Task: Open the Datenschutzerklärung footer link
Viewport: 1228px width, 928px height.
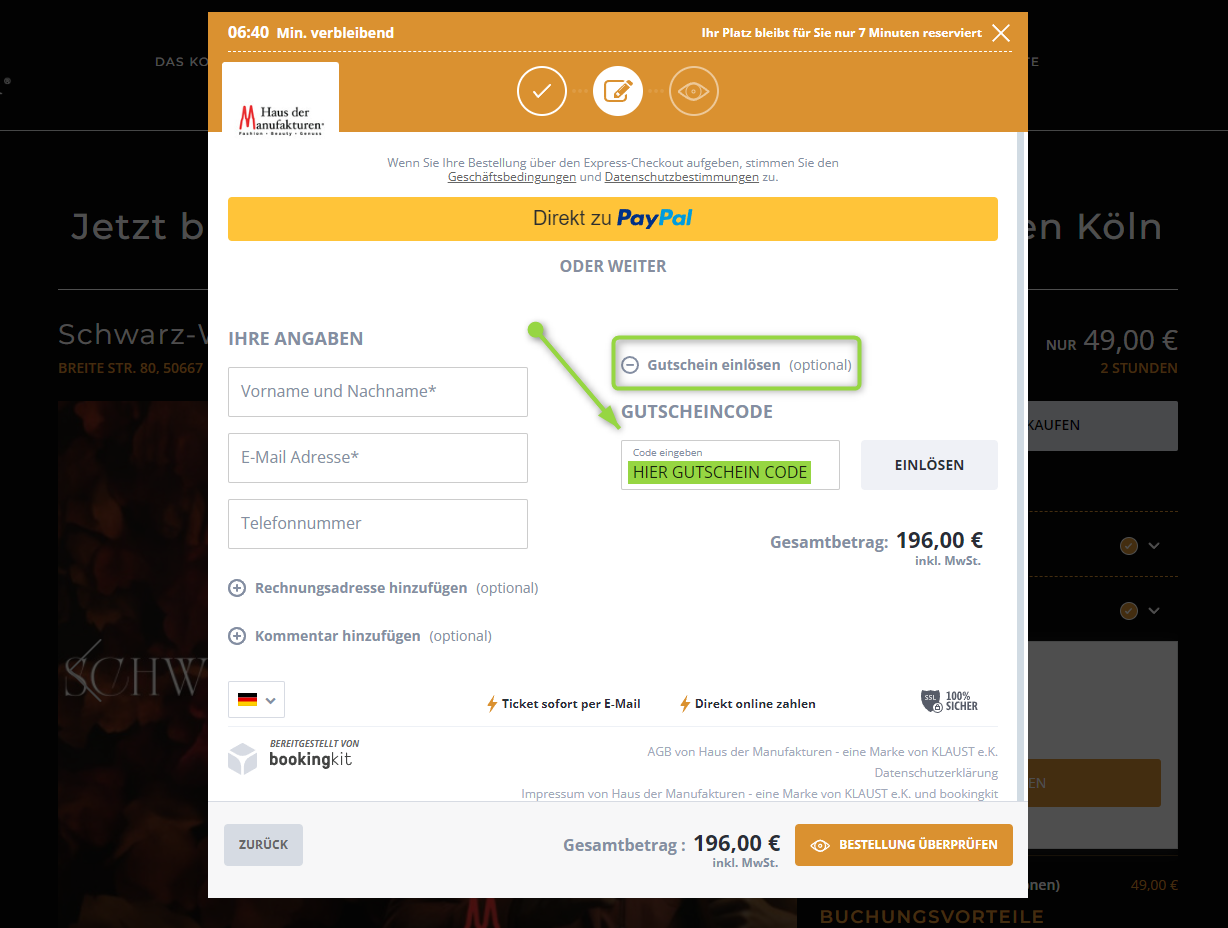Action: pyautogui.click(x=936, y=773)
